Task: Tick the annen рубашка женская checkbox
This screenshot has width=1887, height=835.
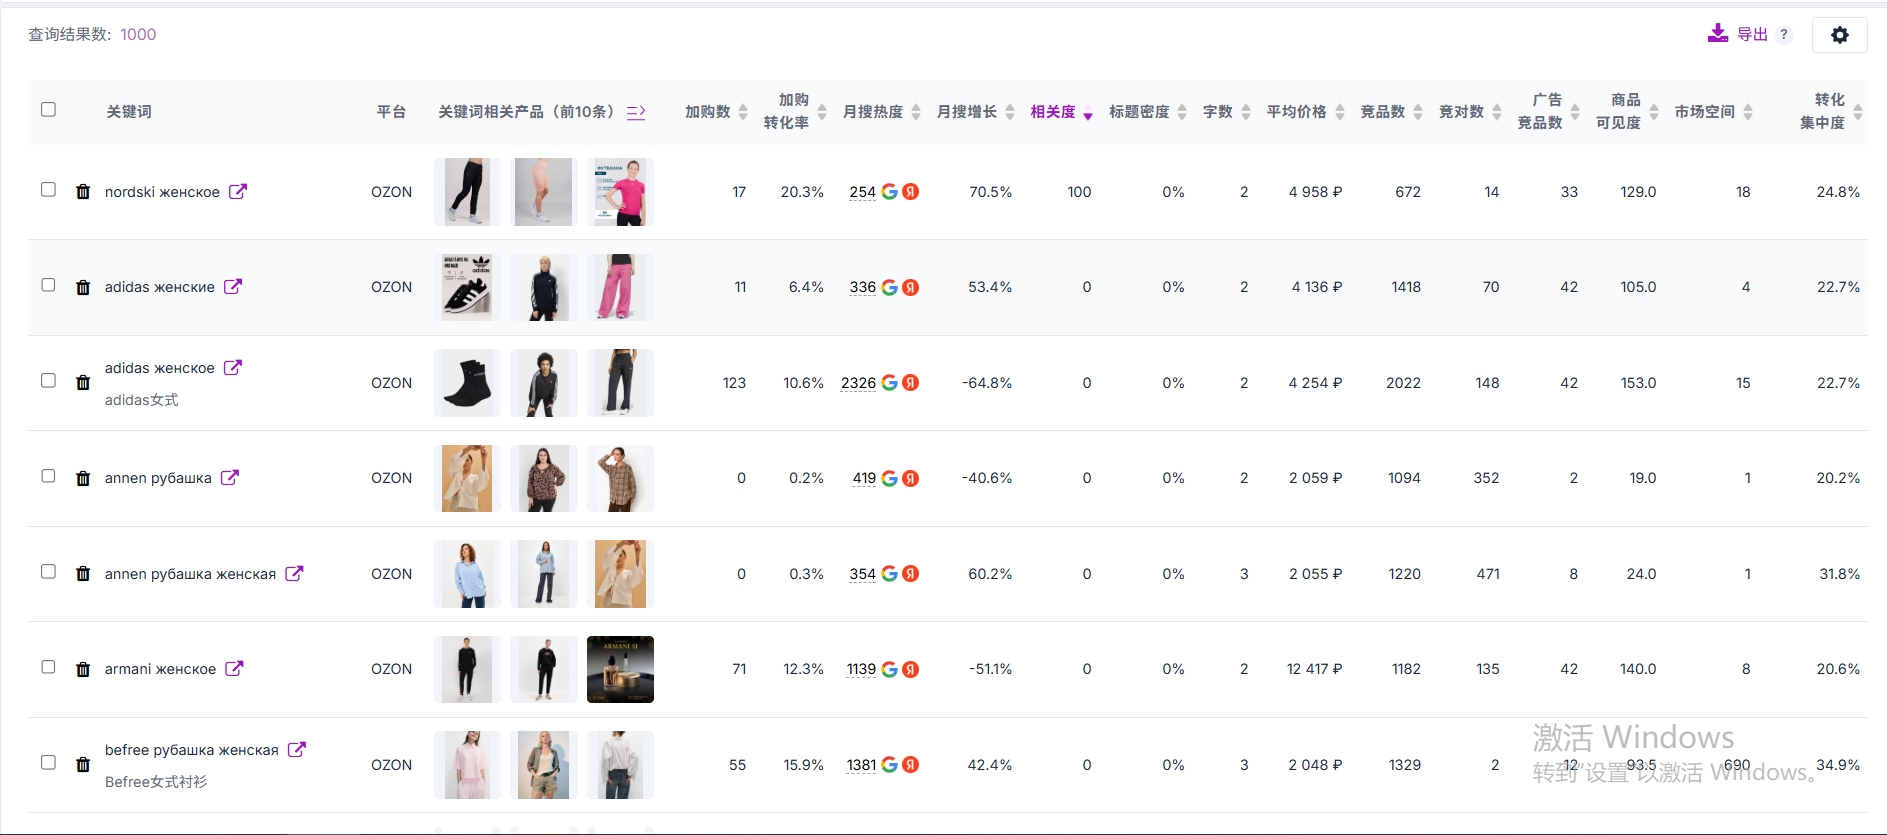Action: click(x=48, y=571)
